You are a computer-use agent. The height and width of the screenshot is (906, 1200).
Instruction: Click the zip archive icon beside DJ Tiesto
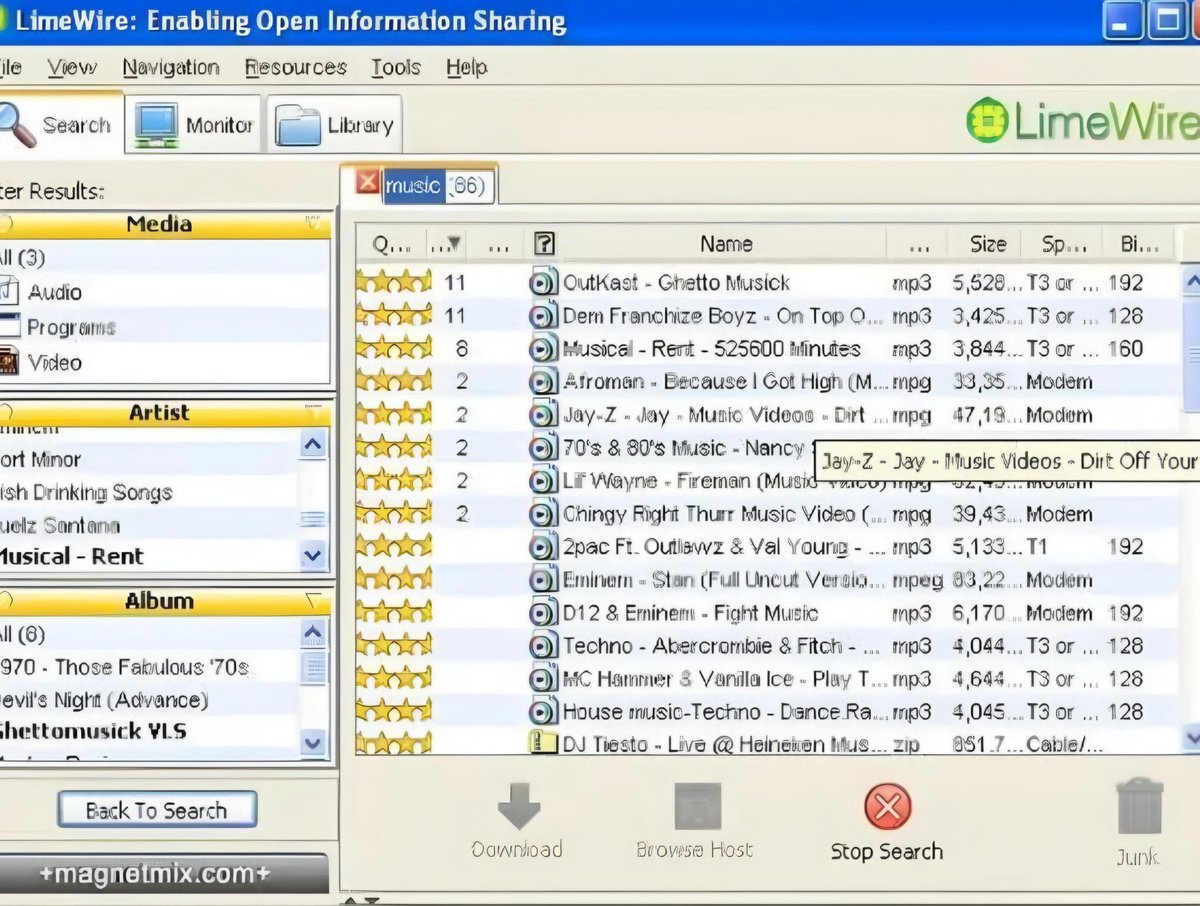[542, 743]
